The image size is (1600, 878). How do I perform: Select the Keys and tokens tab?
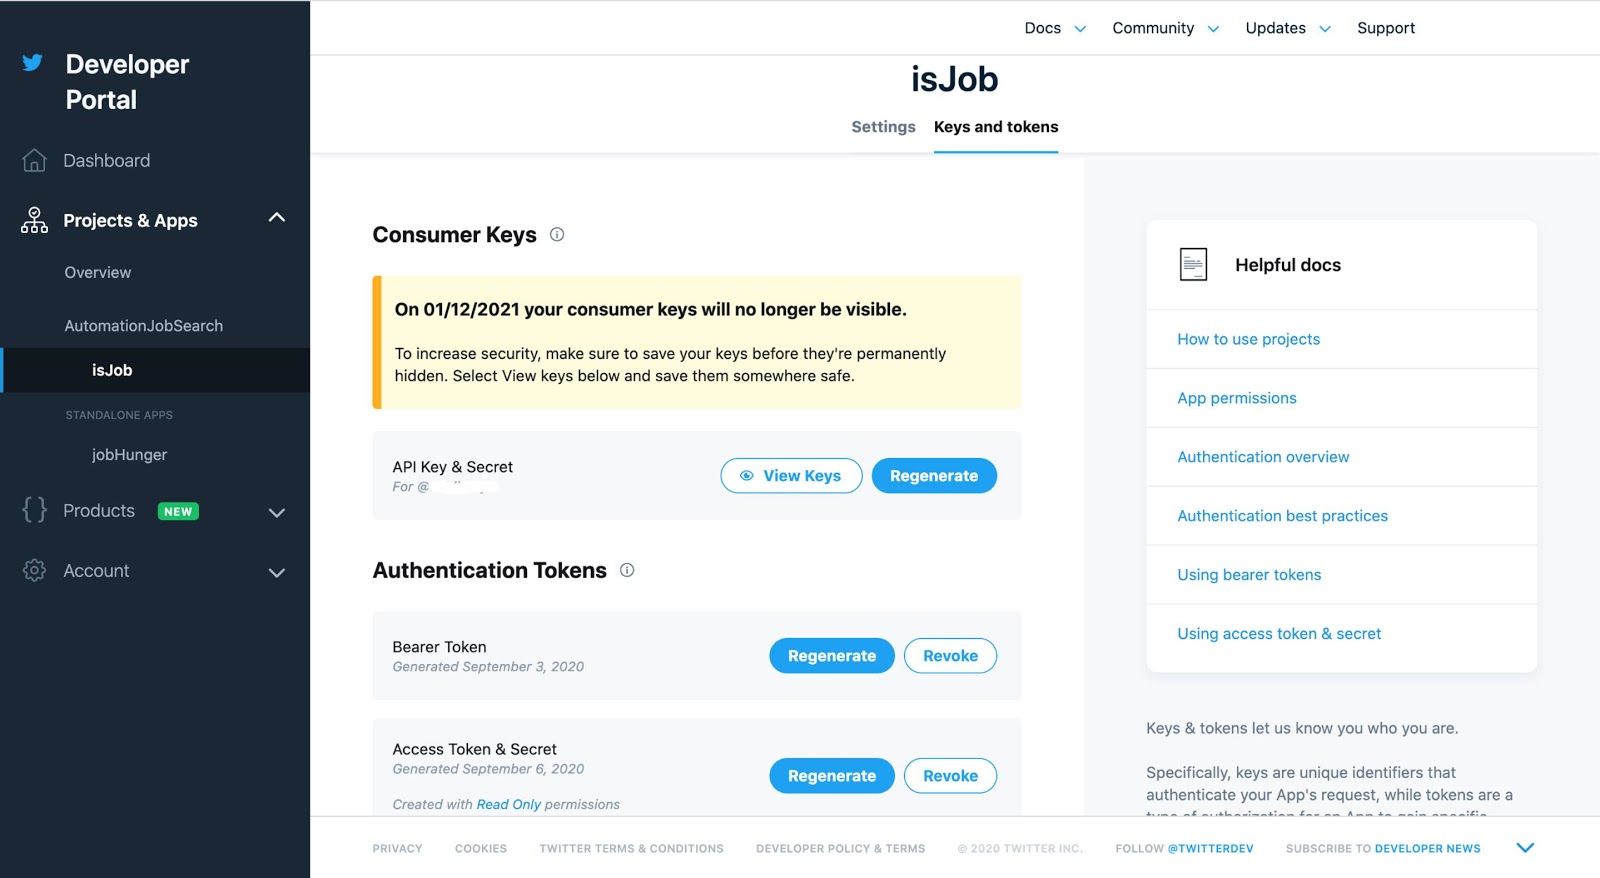click(x=996, y=127)
